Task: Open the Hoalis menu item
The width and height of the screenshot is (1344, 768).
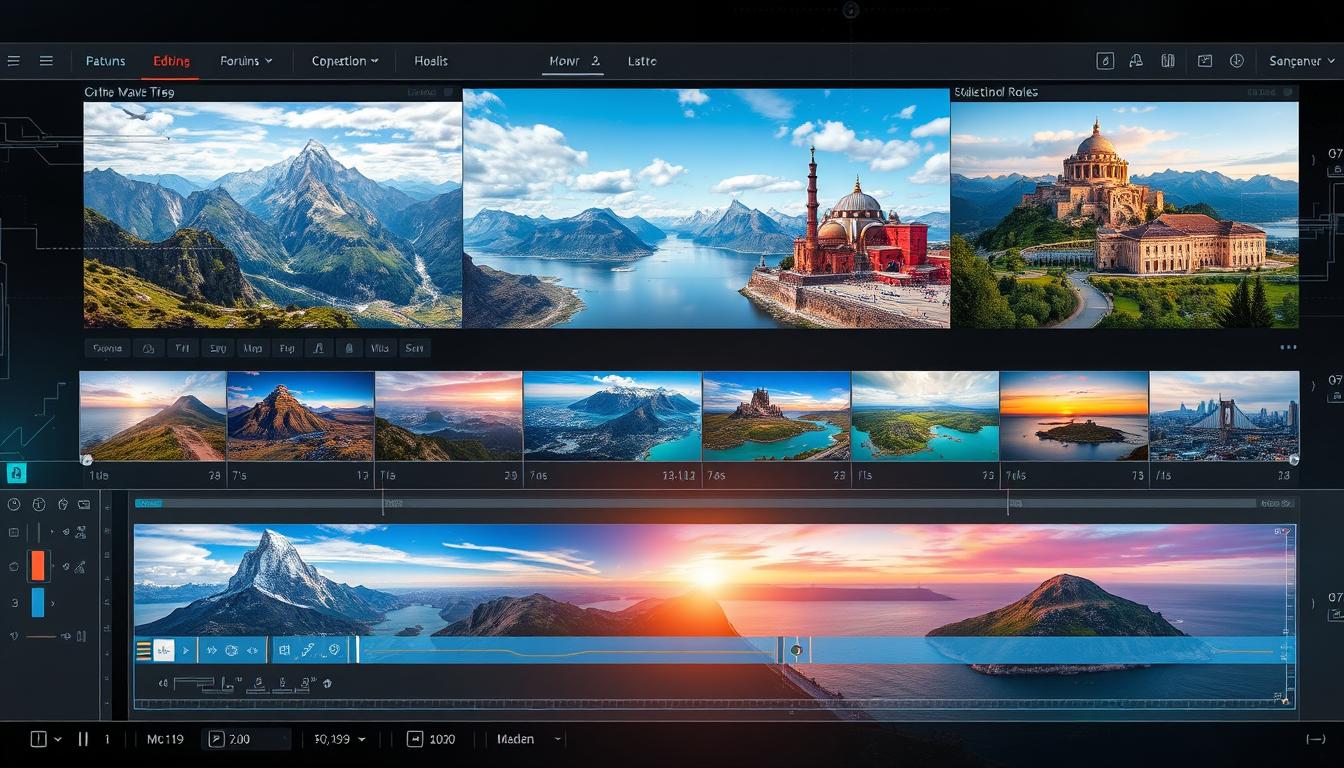Action: pos(431,61)
